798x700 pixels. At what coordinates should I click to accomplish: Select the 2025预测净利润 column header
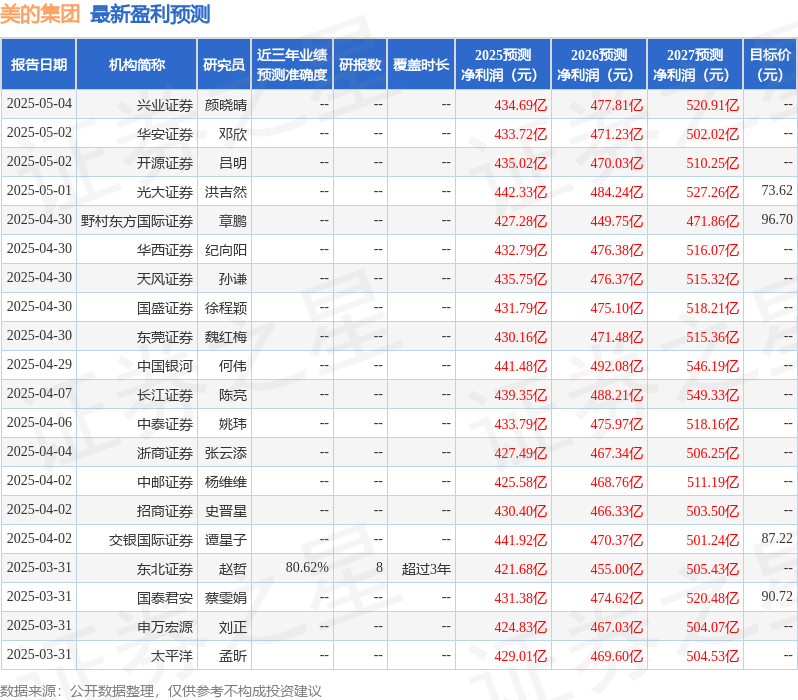coord(503,65)
